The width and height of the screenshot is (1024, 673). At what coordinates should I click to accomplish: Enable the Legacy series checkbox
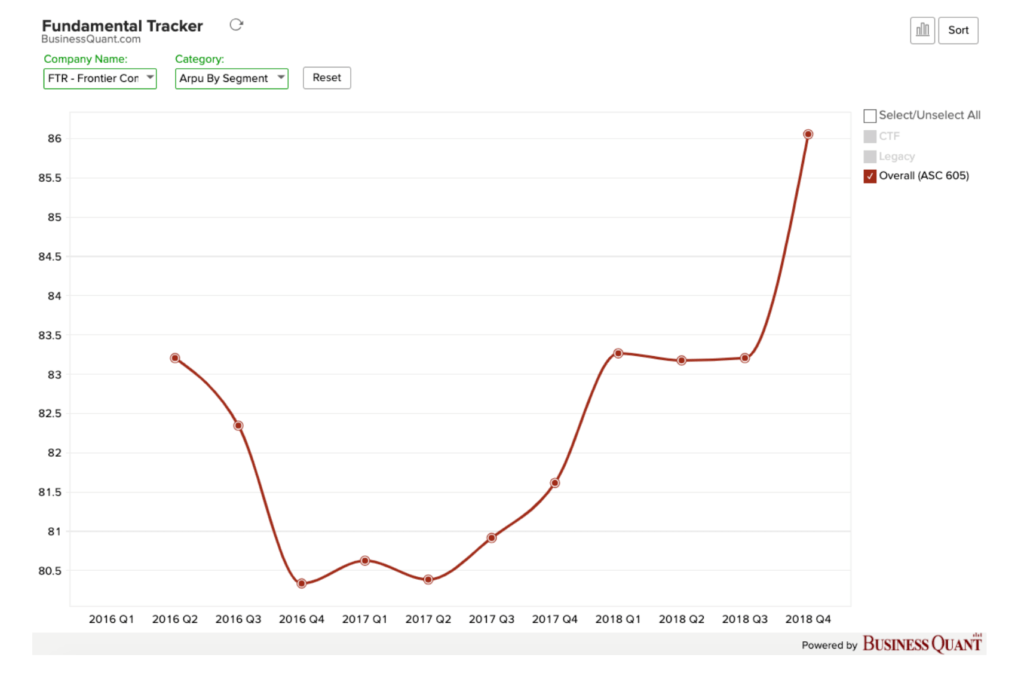[870, 157]
